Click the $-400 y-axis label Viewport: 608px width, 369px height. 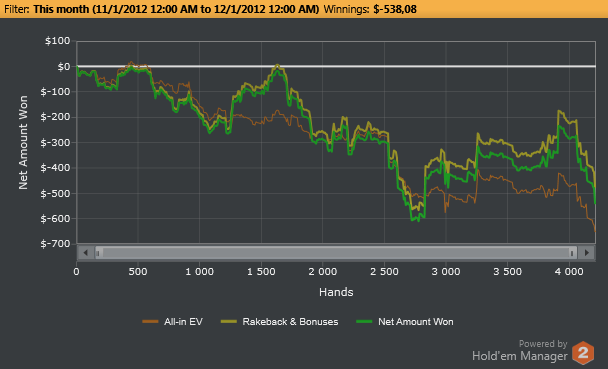[55, 168]
